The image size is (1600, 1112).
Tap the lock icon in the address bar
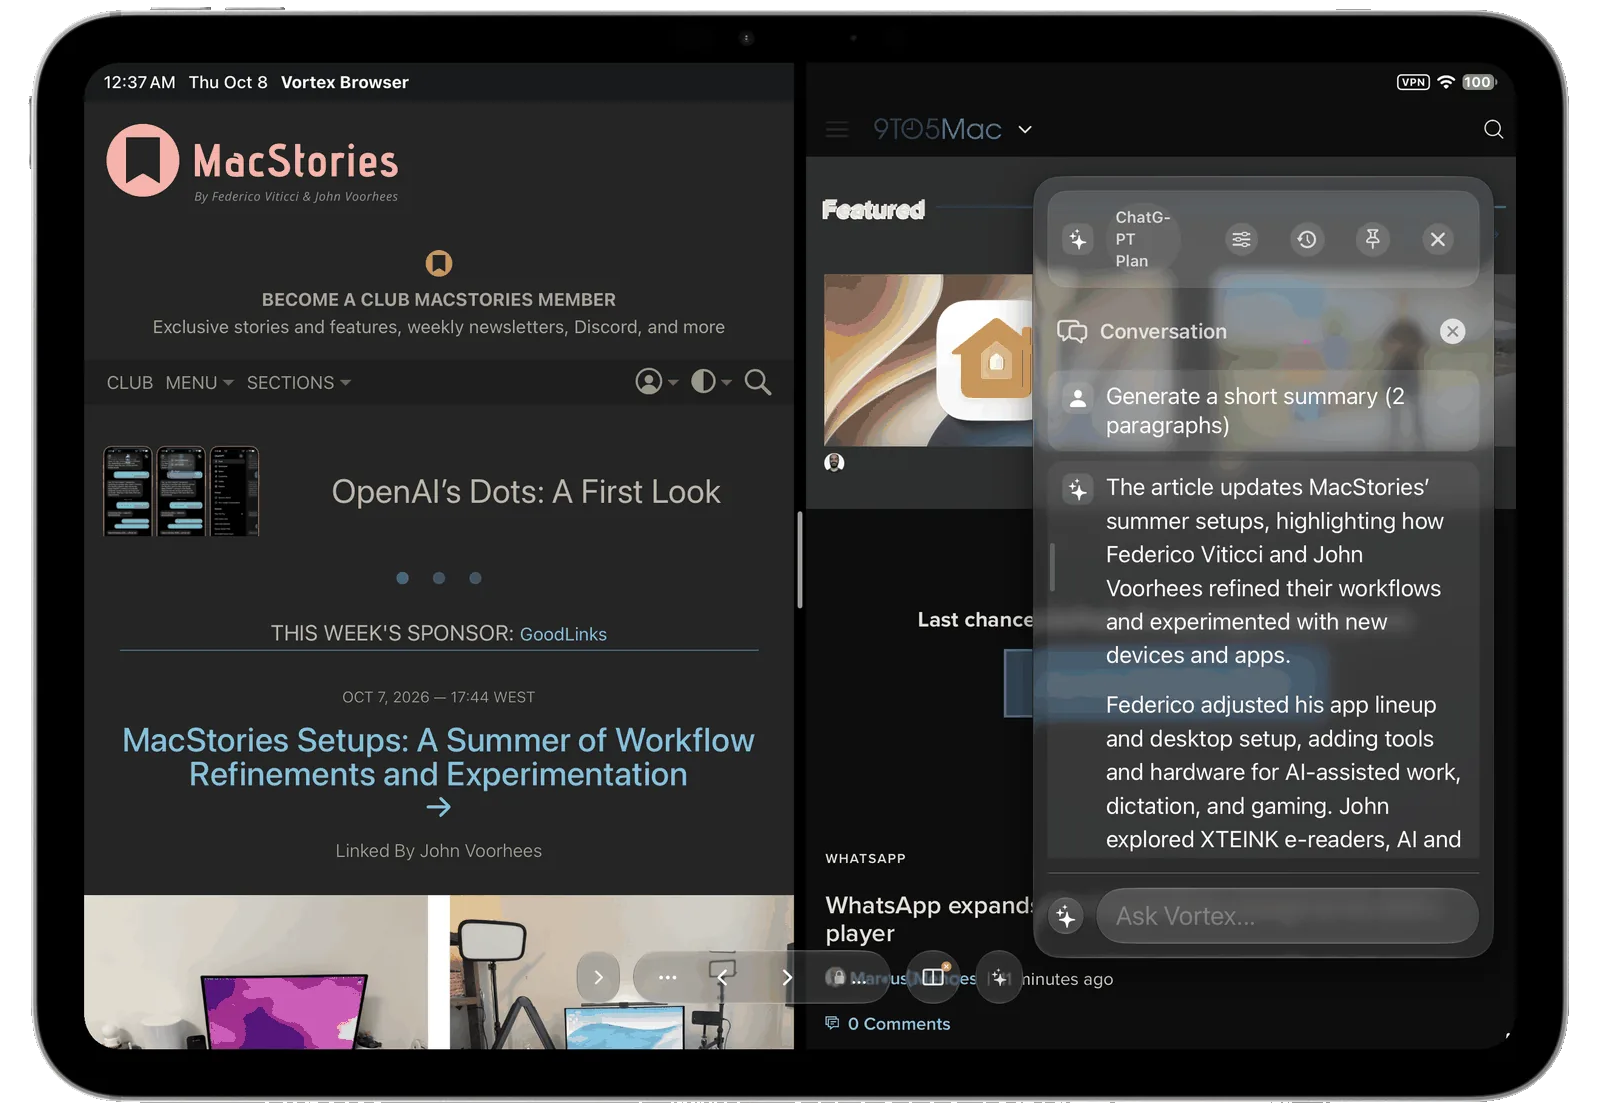click(x=837, y=977)
